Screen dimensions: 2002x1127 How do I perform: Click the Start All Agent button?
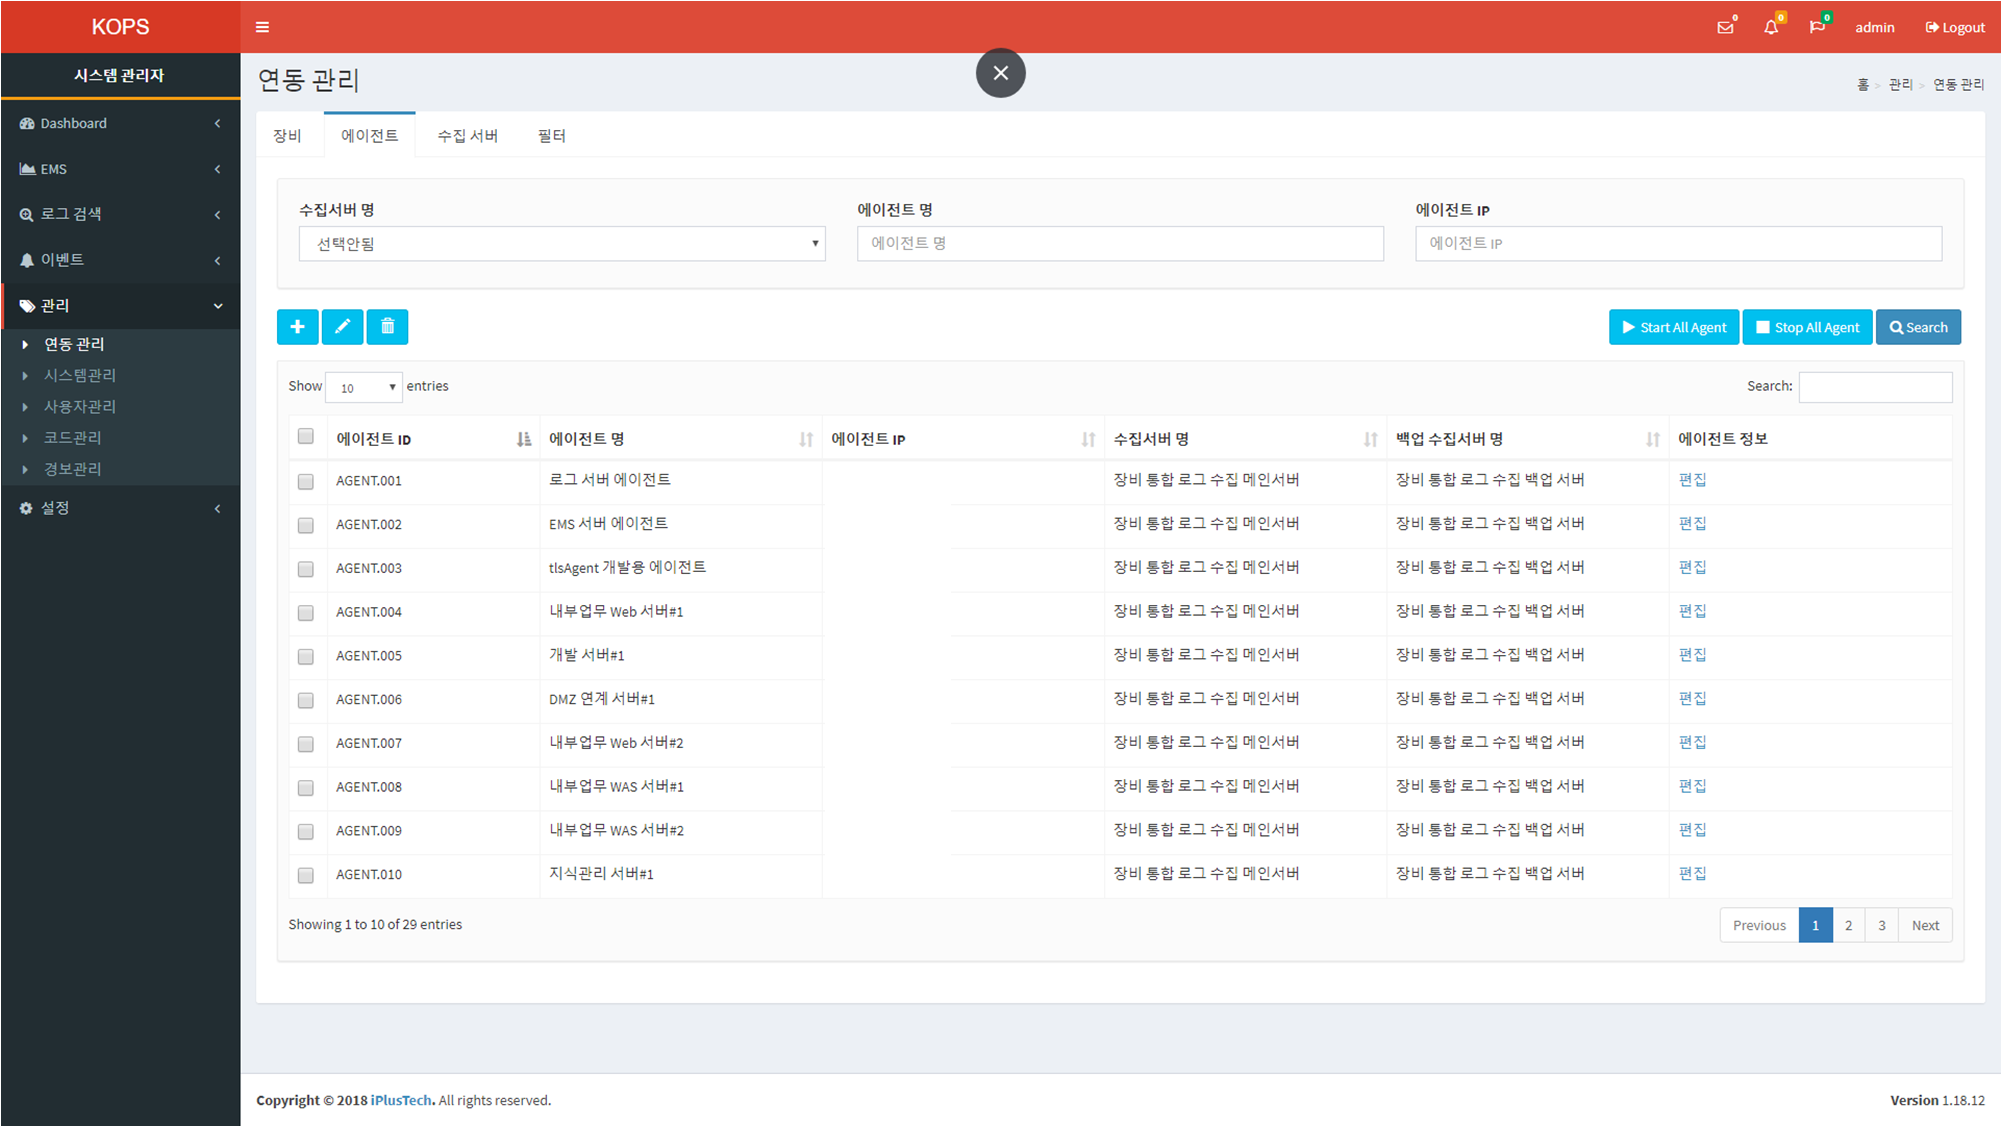(x=1673, y=327)
